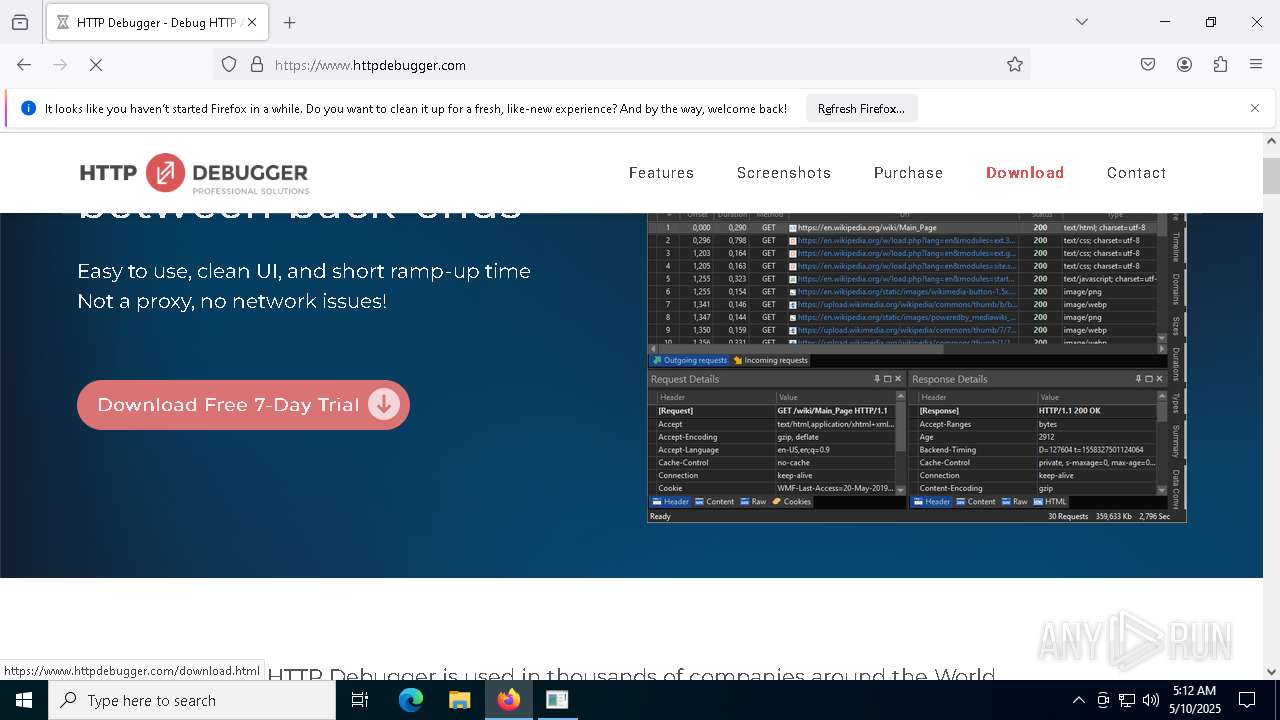Click the Firefox back arrow

coord(24,65)
